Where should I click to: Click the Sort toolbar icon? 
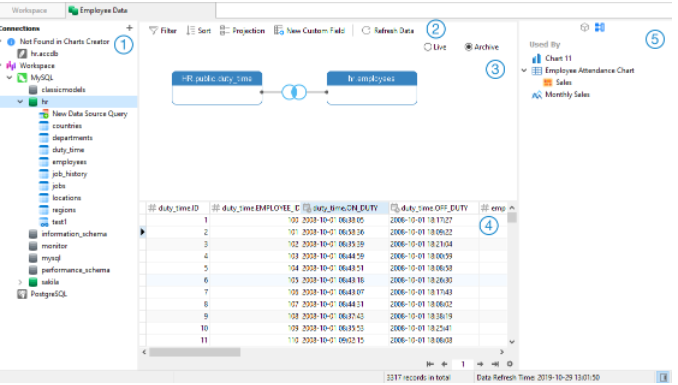point(190,31)
